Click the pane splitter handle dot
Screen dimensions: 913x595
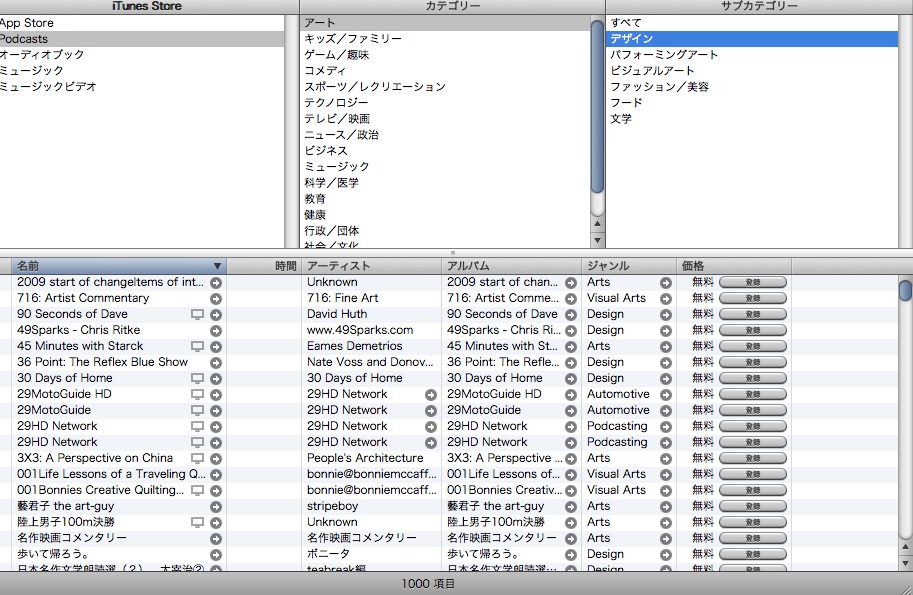point(453,253)
